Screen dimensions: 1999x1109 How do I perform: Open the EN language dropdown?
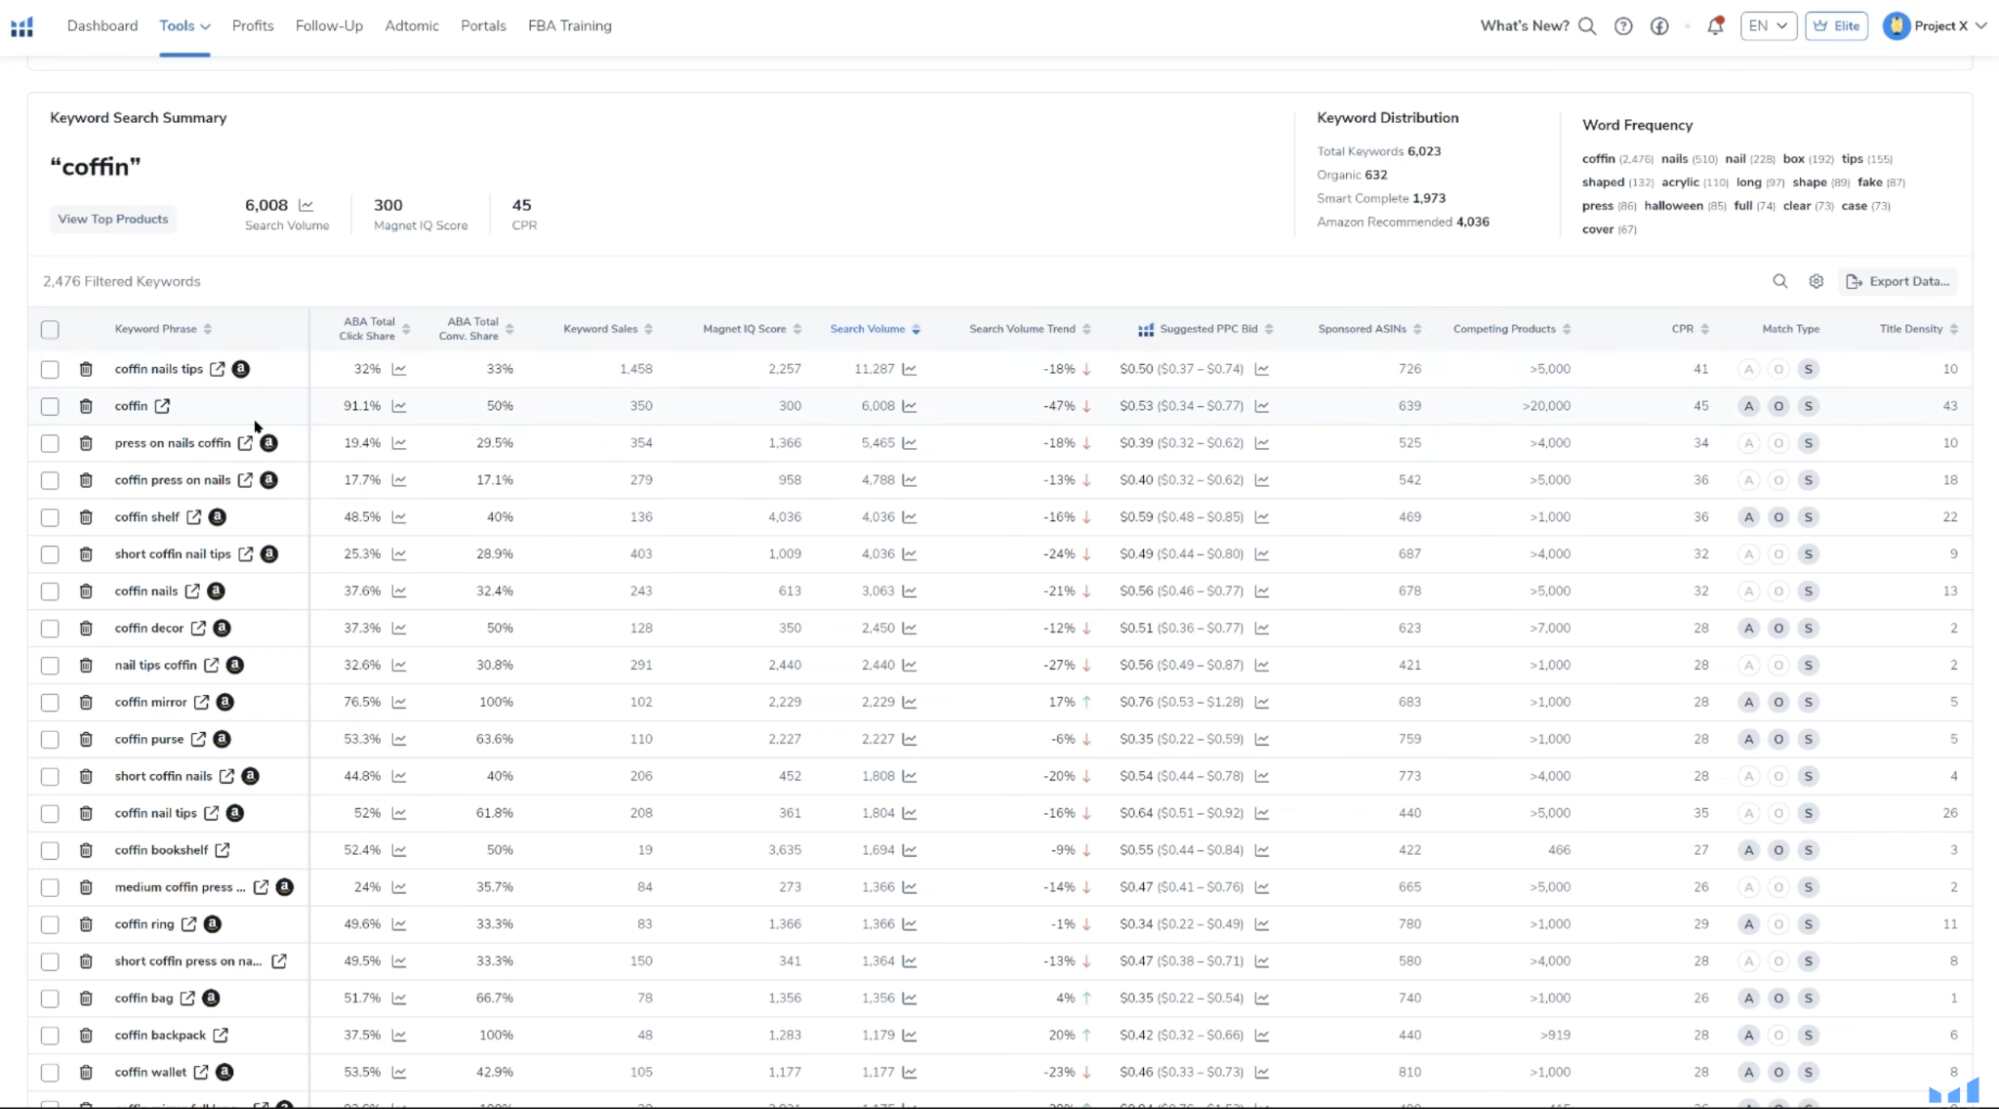1768,26
